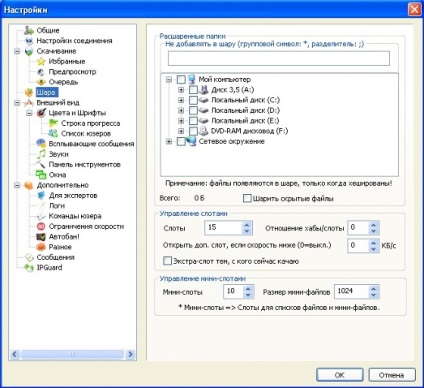This screenshot has width=424, height=388.
Task: Open the Избранные settings label
Action: point(67,61)
